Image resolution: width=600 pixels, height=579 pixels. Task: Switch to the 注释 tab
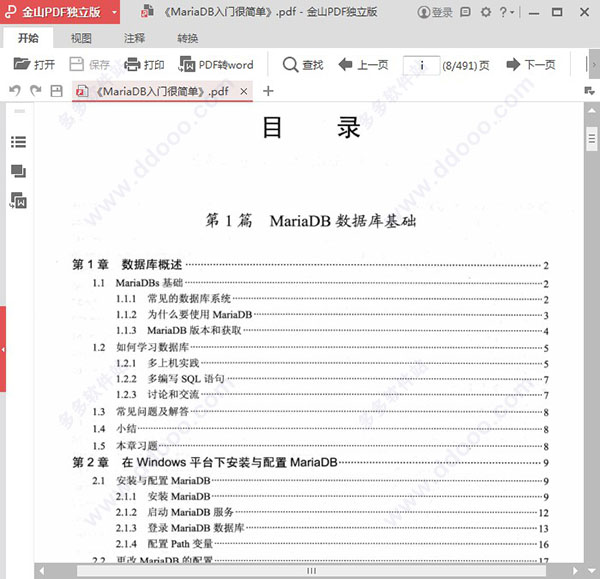coord(134,38)
